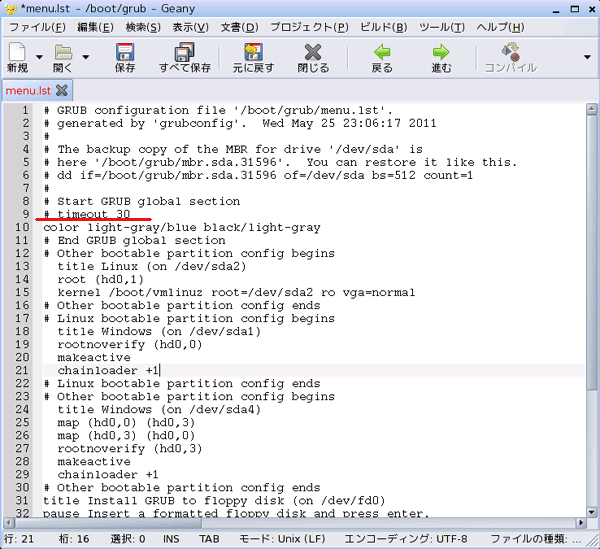
Task: Click the Close document (閉じる) X icon
Action: pos(313,52)
